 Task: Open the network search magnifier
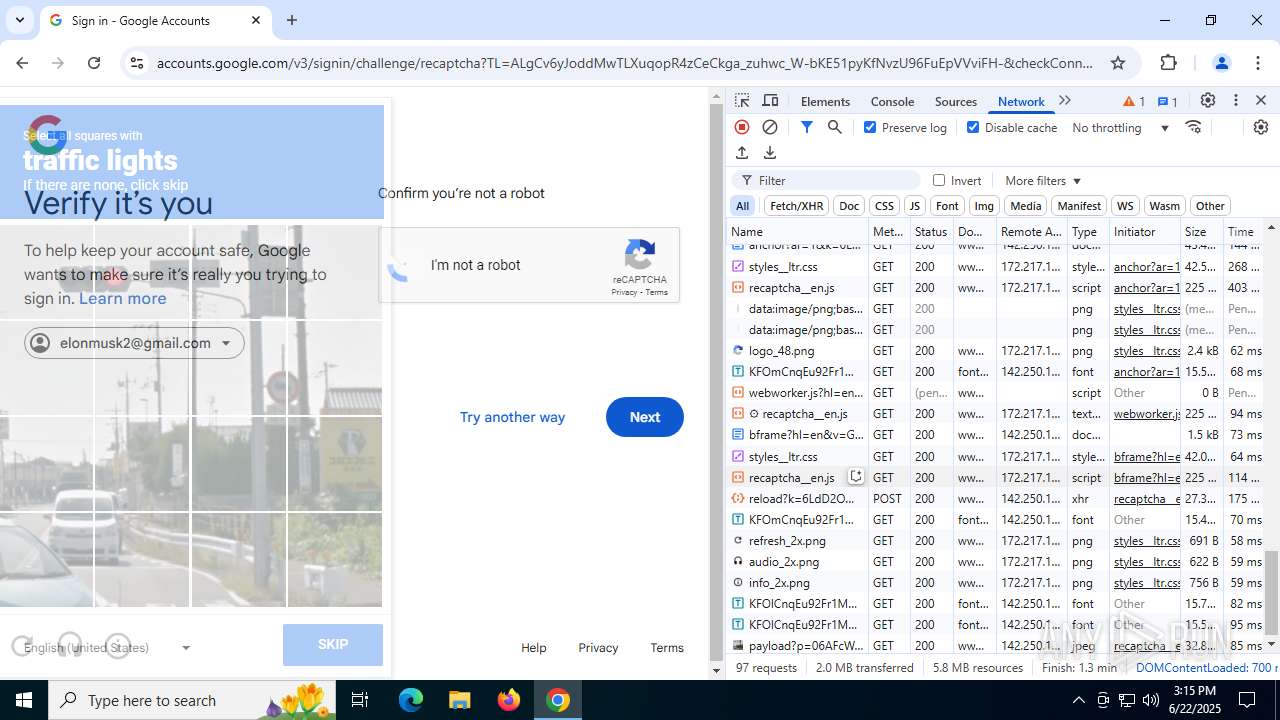835,127
